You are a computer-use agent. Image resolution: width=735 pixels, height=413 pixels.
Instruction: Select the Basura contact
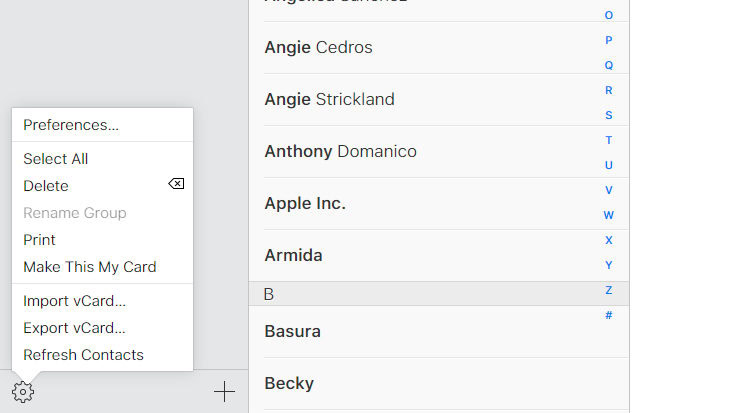(292, 331)
